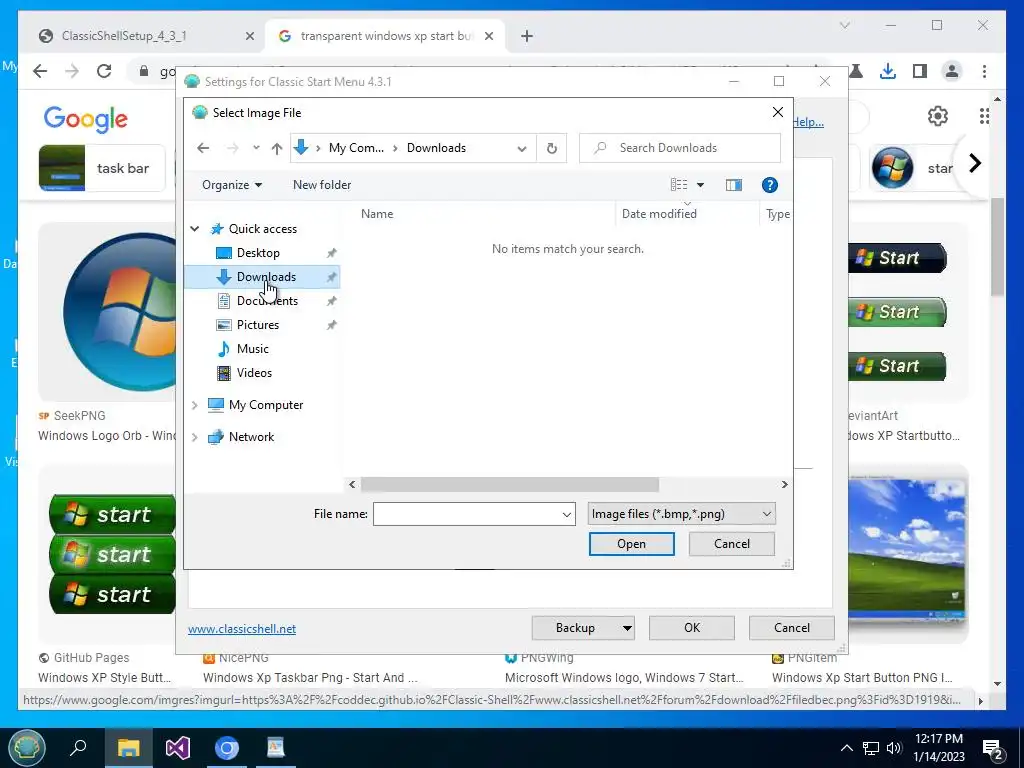
Task: Refresh the Downloads folder listing
Action: pyautogui.click(x=552, y=148)
